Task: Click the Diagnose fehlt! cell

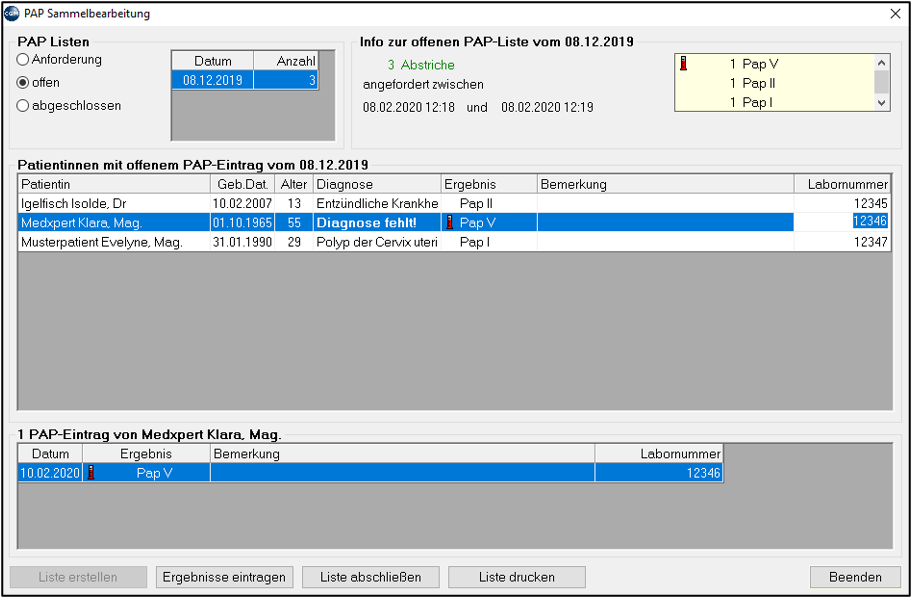Action: click(377, 223)
